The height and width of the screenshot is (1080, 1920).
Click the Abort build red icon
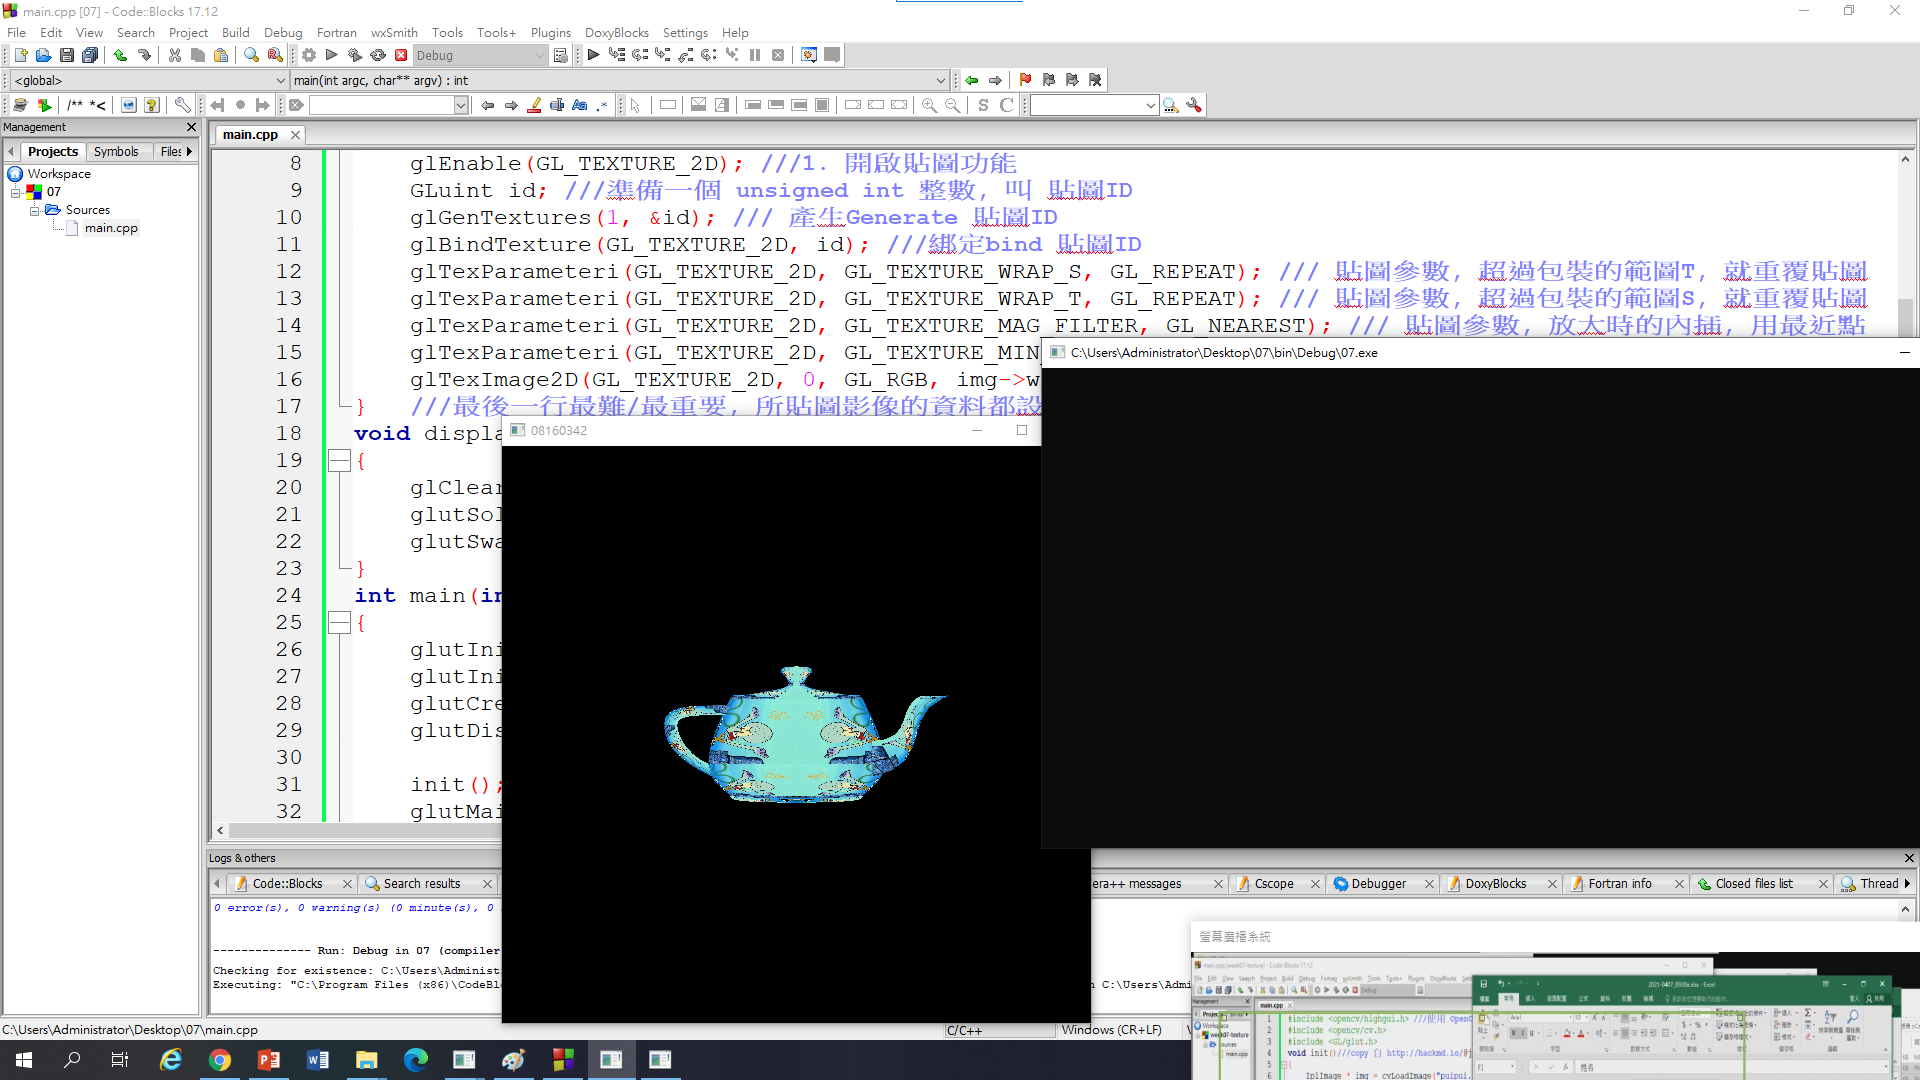click(401, 55)
